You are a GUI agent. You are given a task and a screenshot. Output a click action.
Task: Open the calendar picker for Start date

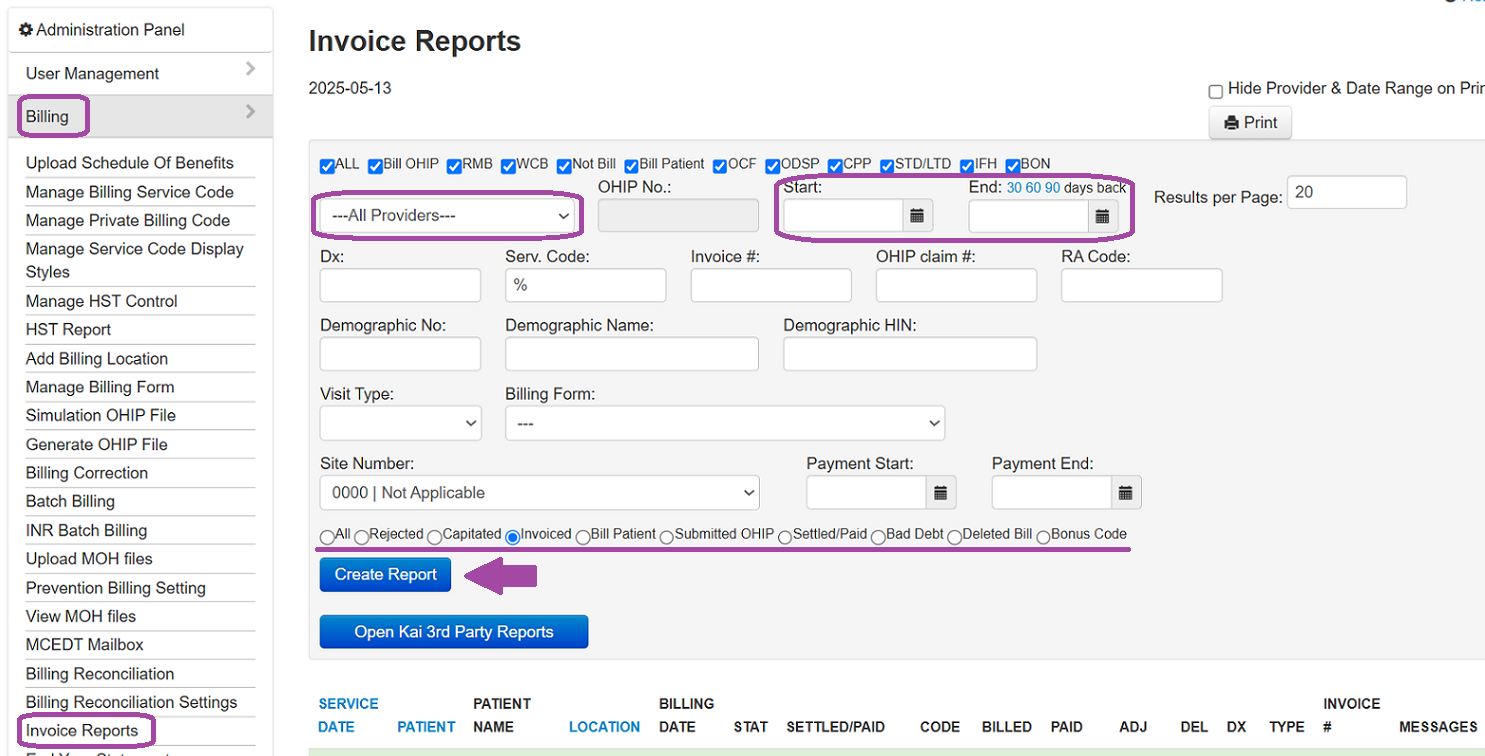tap(917, 215)
